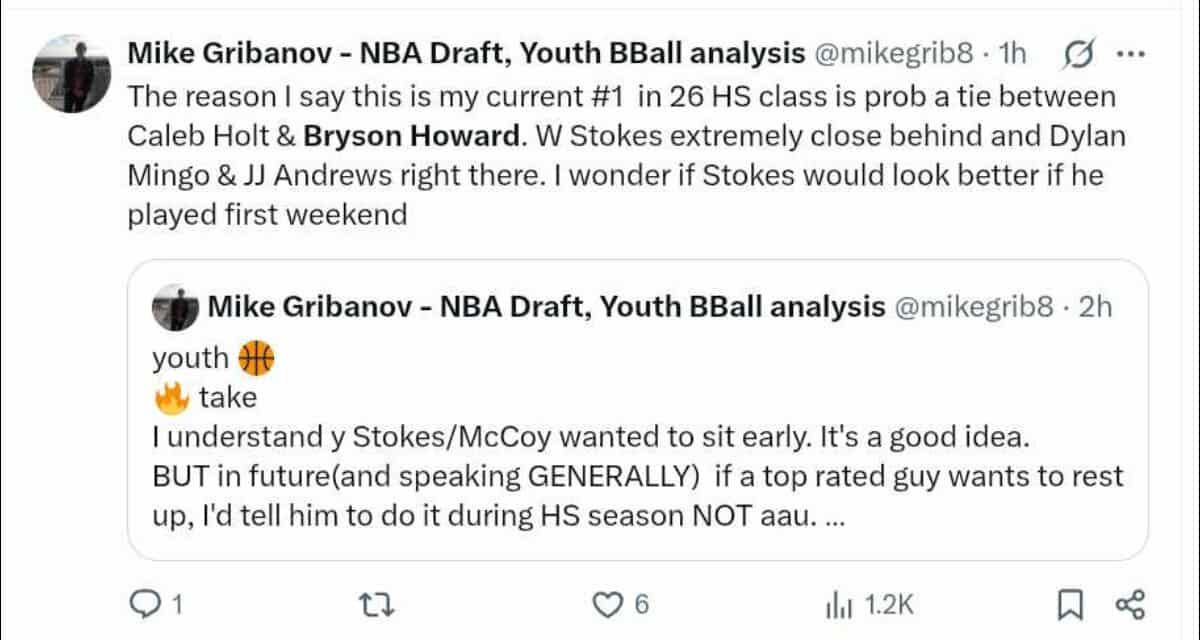Like the tweet with the heart icon
This screenshot has height=640, width=1200.
[x=606, y=604]
